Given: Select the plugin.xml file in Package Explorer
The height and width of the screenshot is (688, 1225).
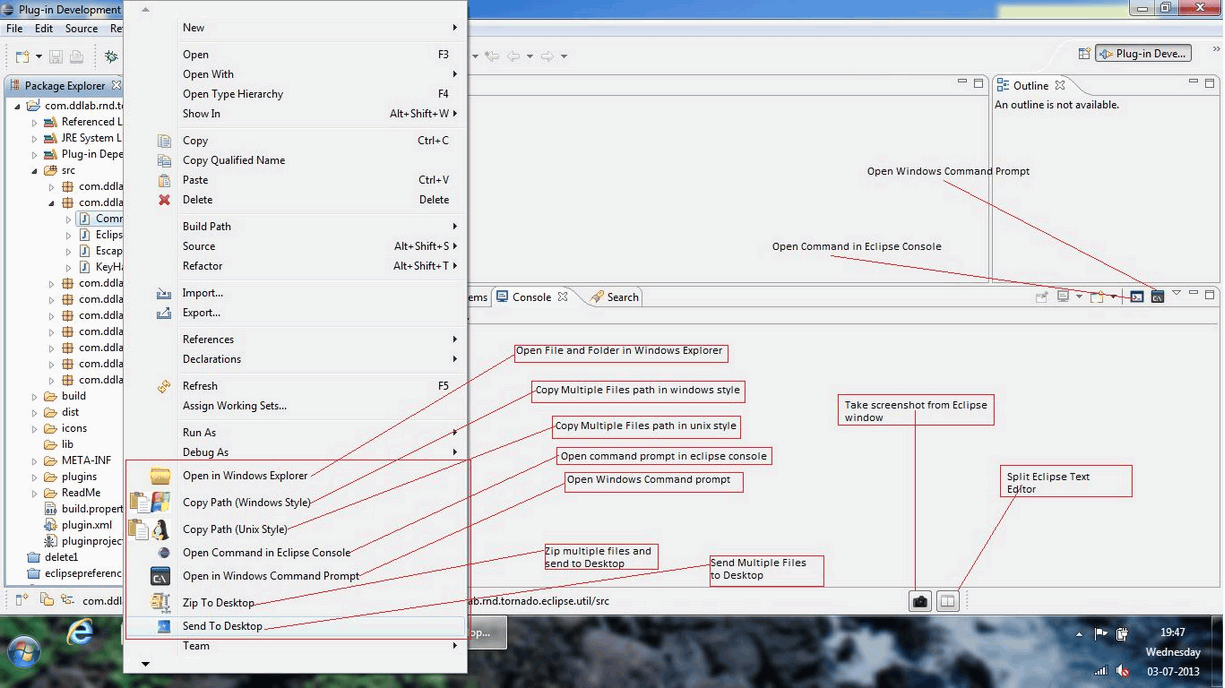Looking at the screenshot, I should [77, 525].
